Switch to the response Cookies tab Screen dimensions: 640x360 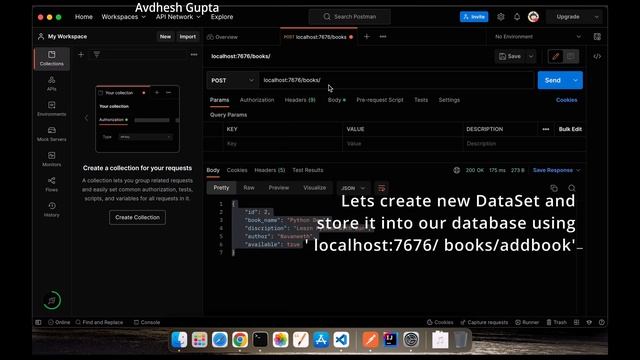pyautogui.click(x=237, y=170)
